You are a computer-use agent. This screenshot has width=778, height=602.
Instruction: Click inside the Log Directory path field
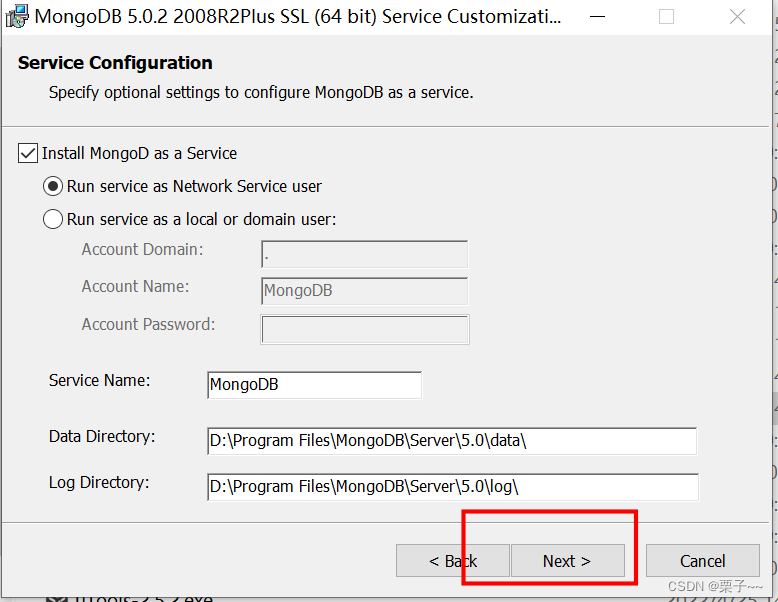(x=451, y=487)
